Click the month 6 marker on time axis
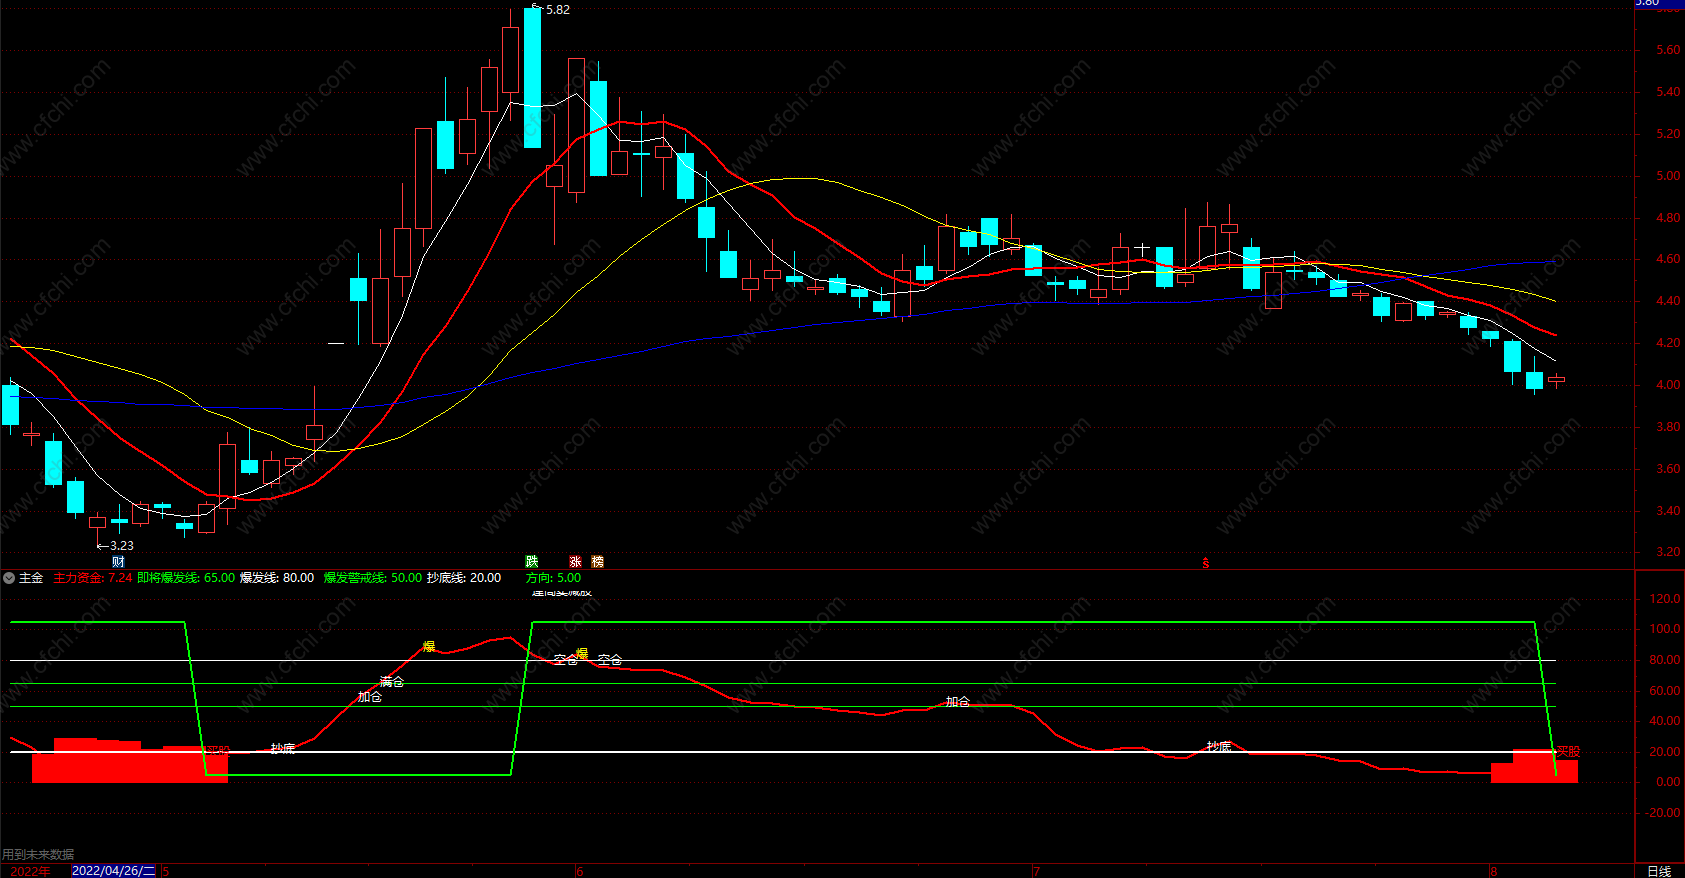The image size is (1685, 878). coord(580,871)
